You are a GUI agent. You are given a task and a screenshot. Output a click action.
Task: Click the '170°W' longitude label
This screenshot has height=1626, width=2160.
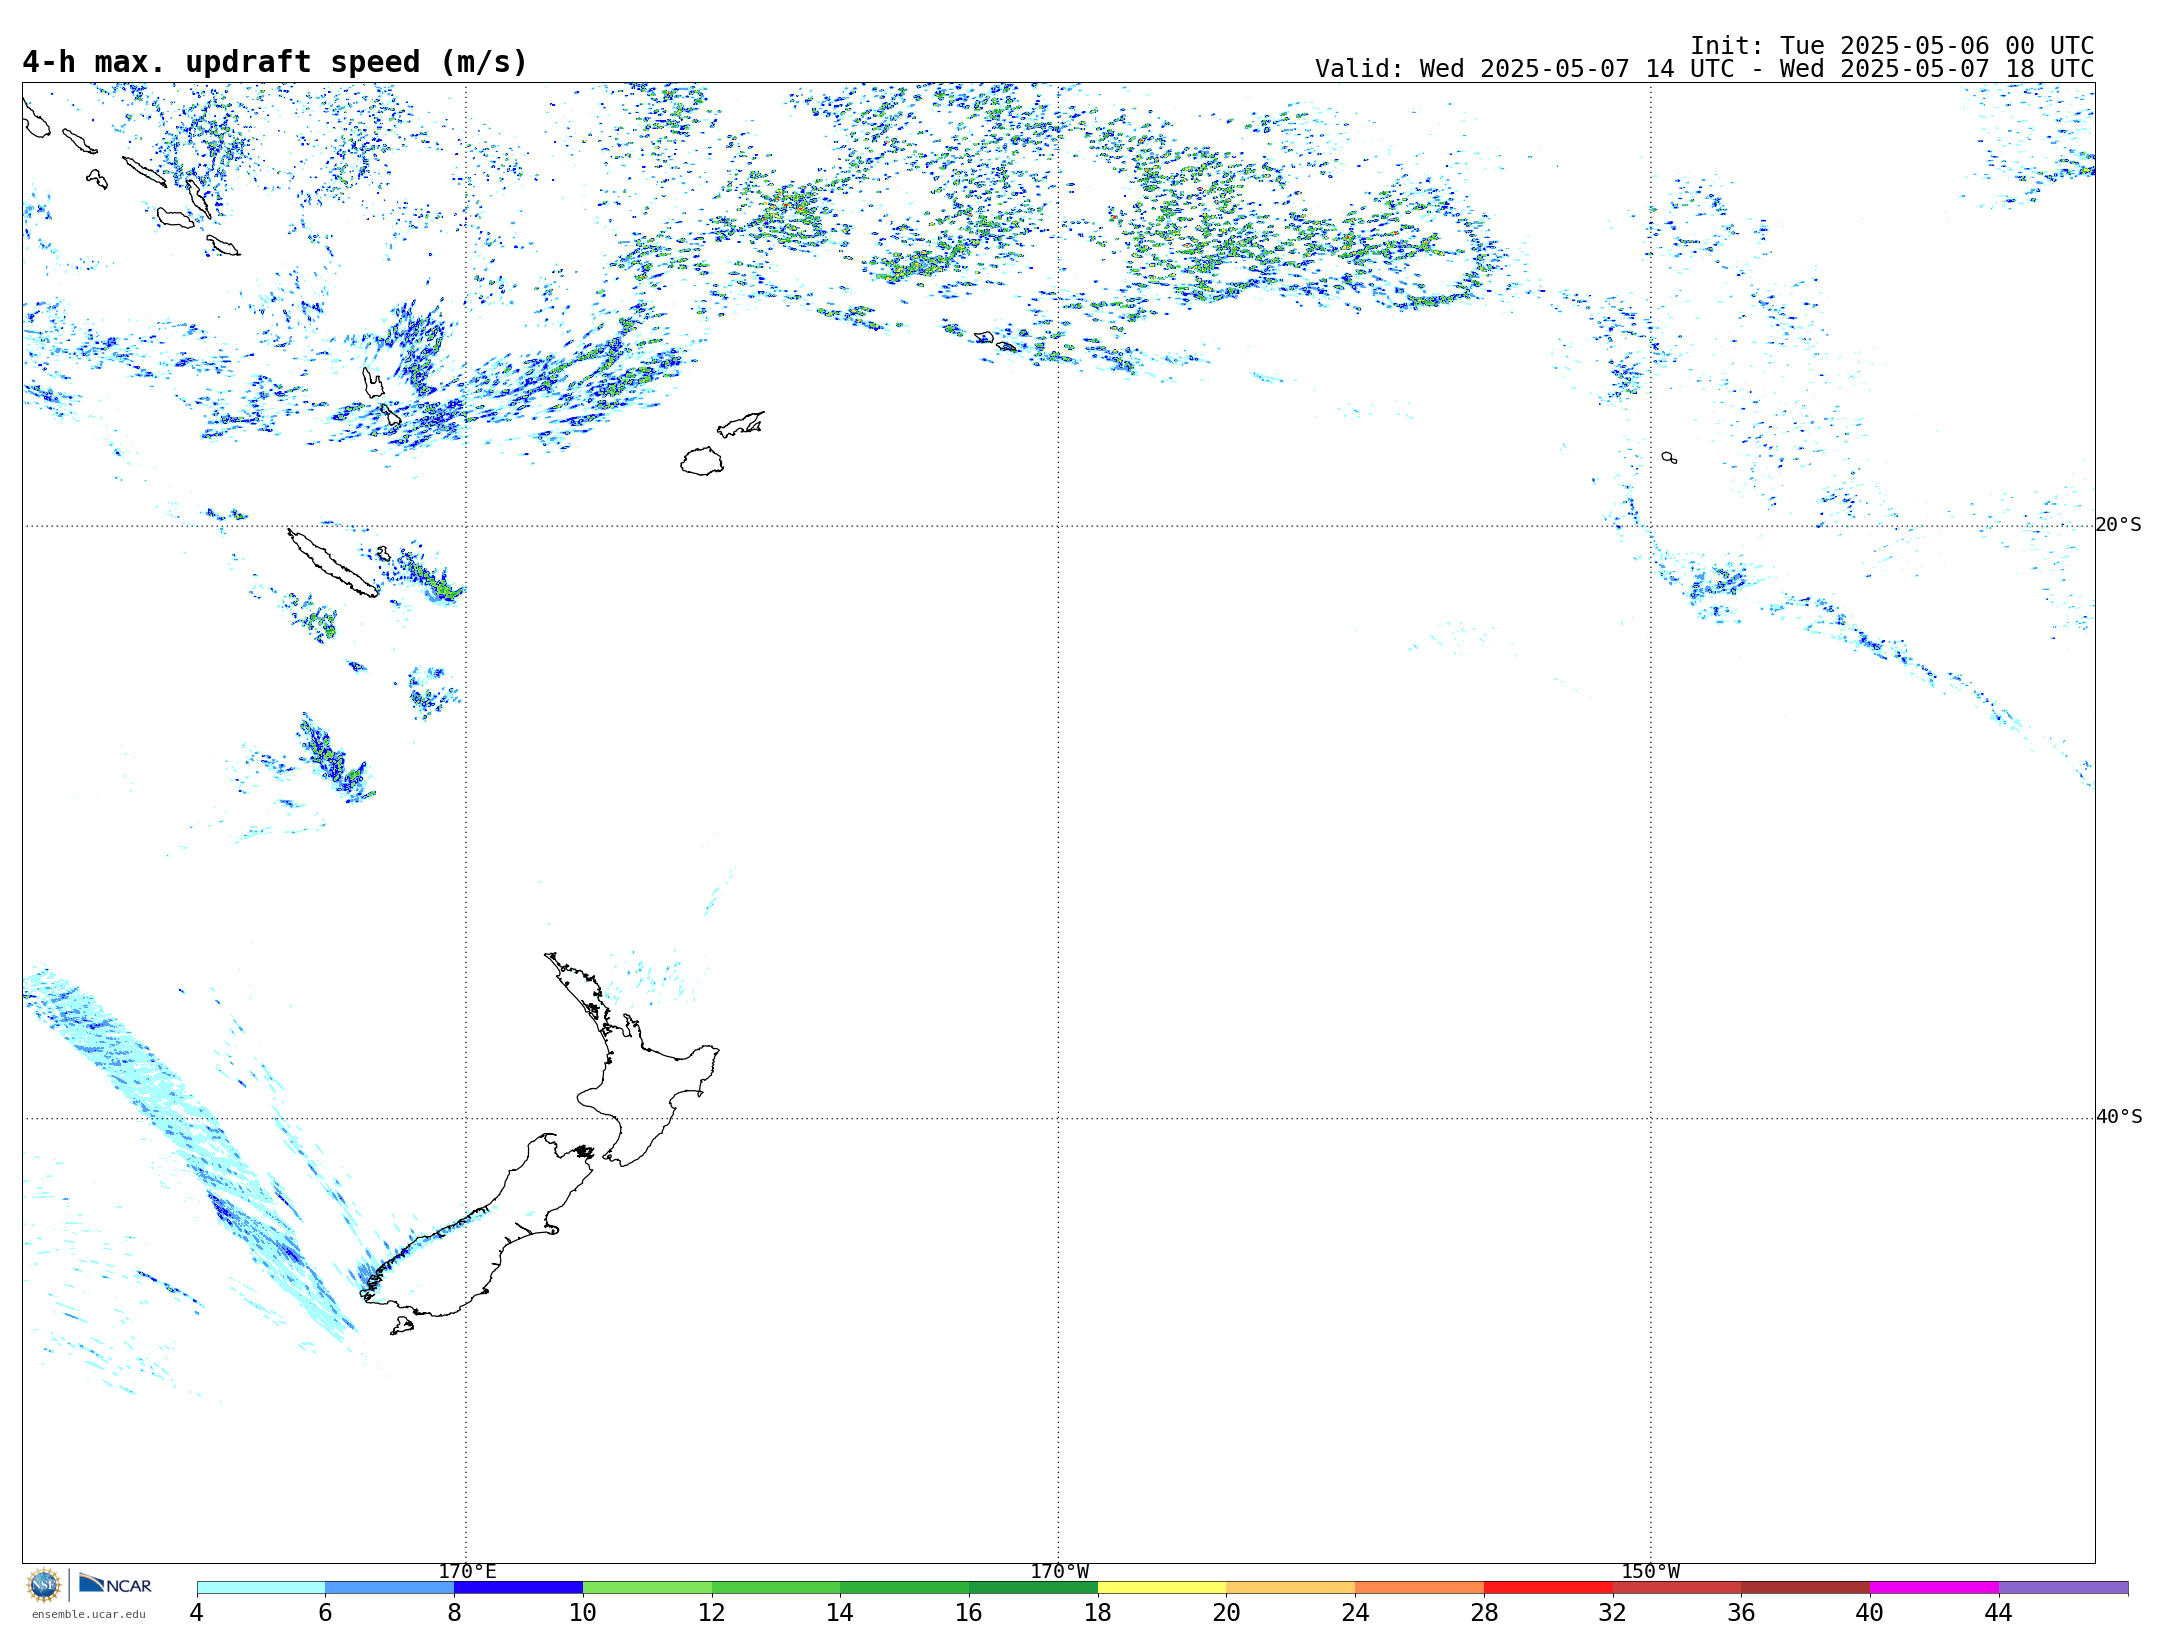(1060, 1572)
